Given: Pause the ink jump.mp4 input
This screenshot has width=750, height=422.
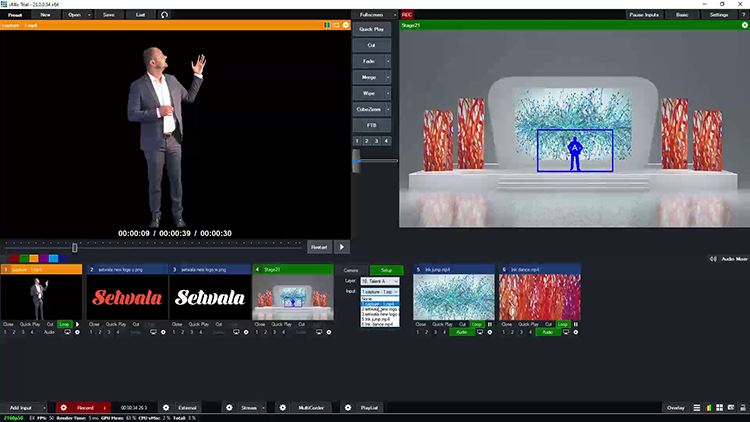Looking at the screenshot, I should 489,324.
